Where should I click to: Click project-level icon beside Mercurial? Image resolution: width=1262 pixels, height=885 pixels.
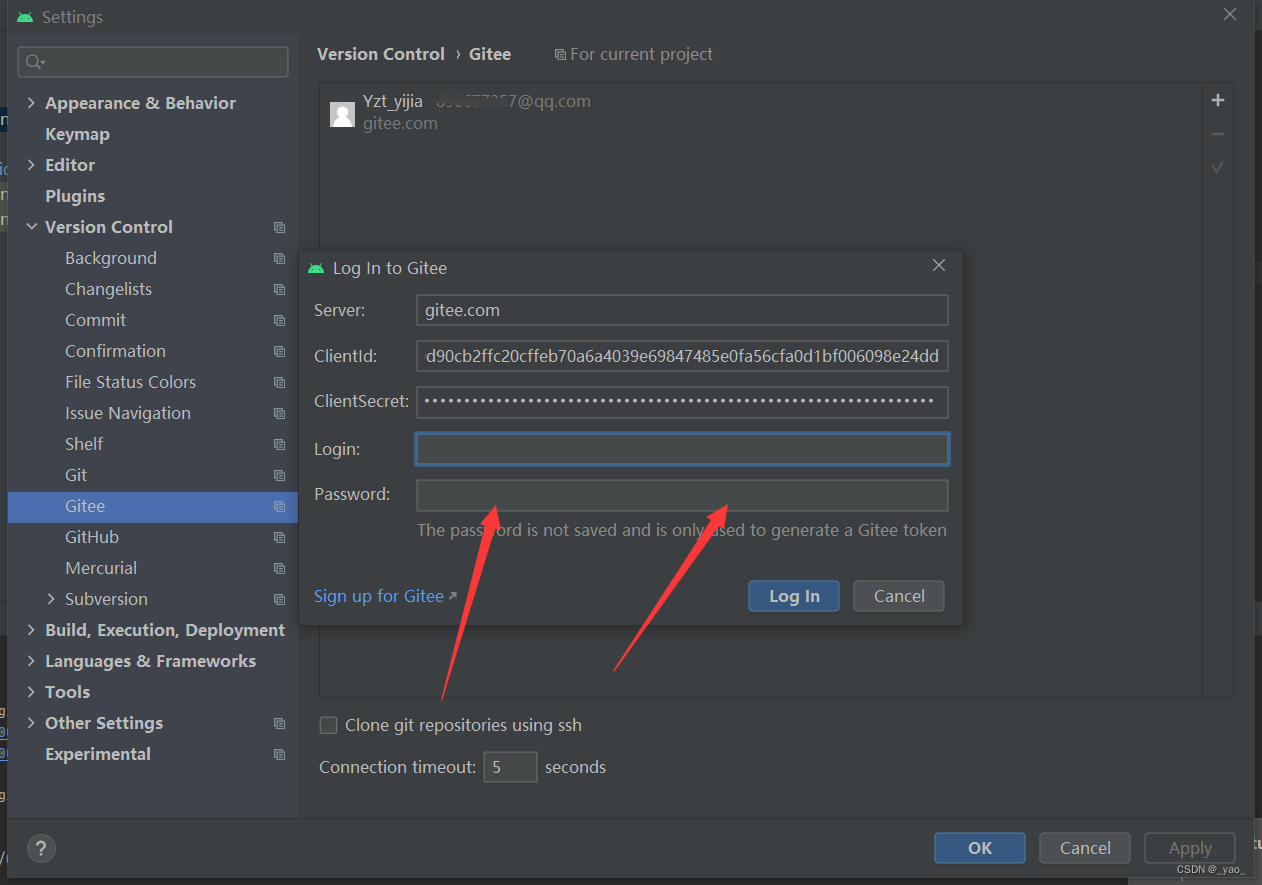[279, 568]
